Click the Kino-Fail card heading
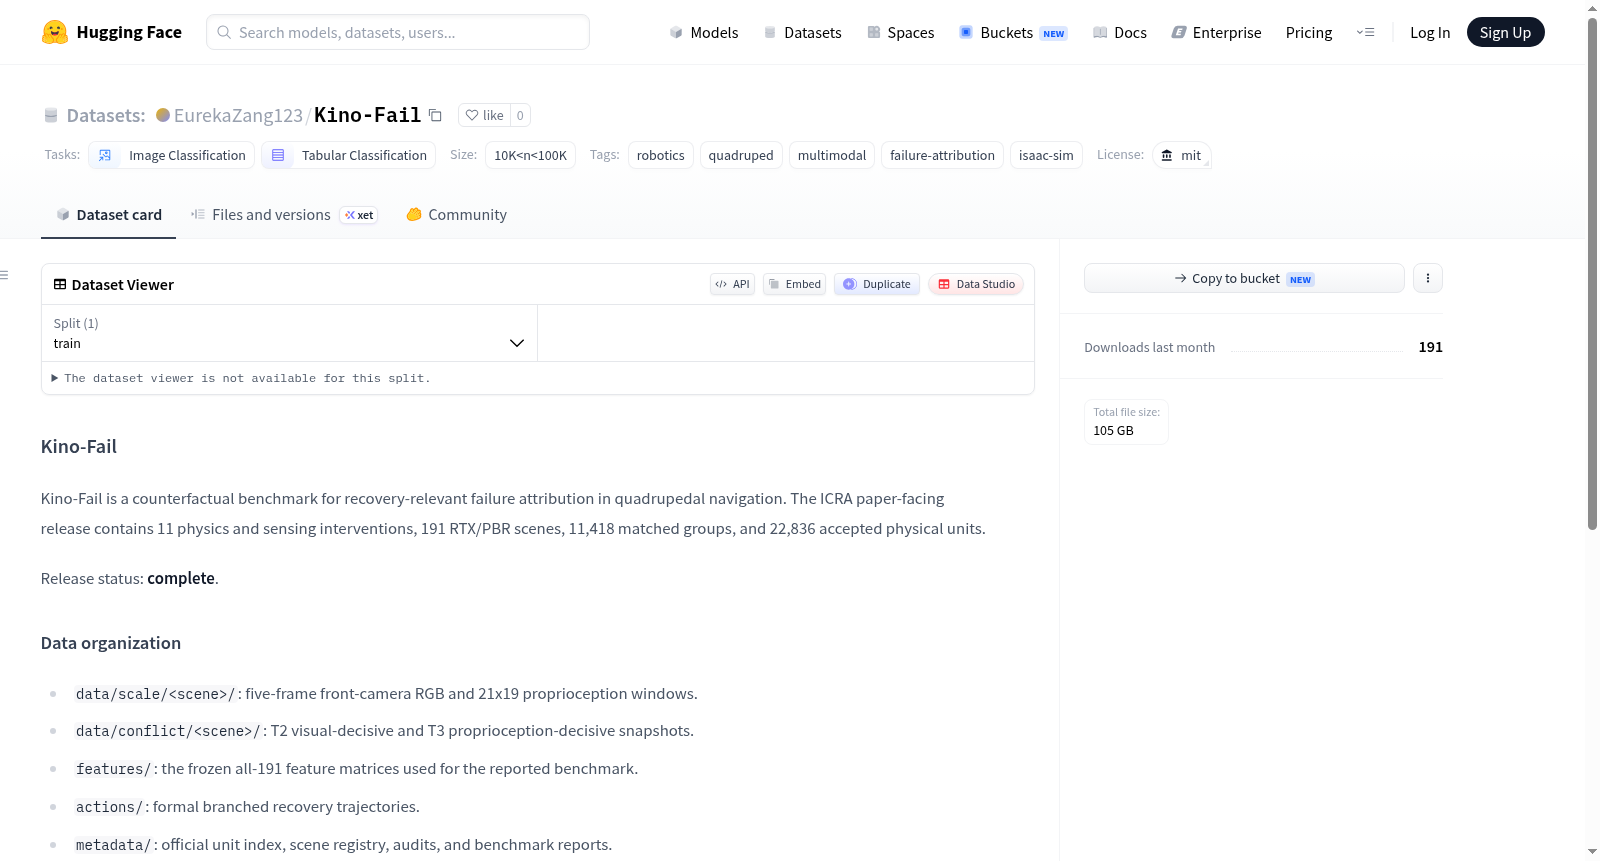The width and height of the screenshot is (1600, 861). point(79,447)
